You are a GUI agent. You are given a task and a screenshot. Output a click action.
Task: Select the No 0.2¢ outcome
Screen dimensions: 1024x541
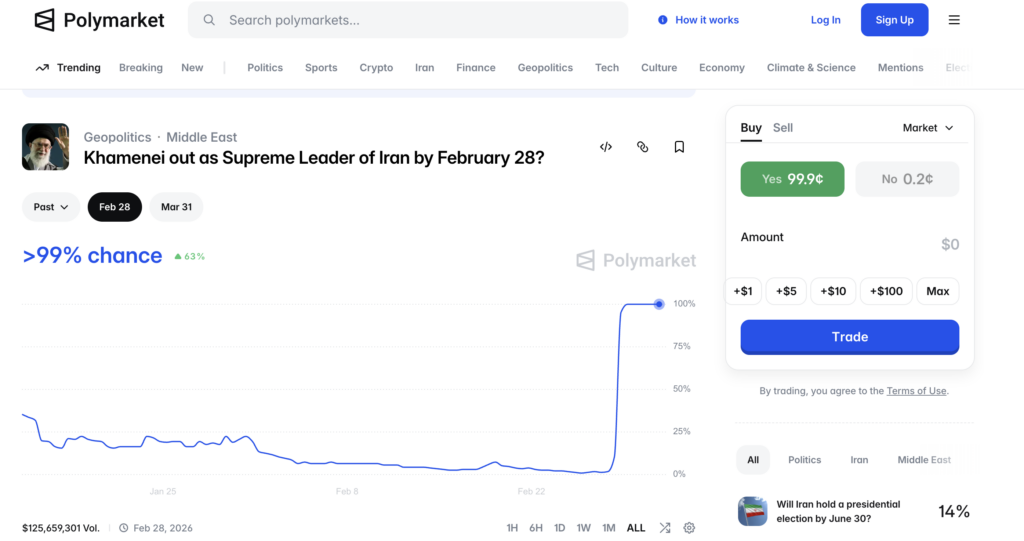click(x=906, y=179)
